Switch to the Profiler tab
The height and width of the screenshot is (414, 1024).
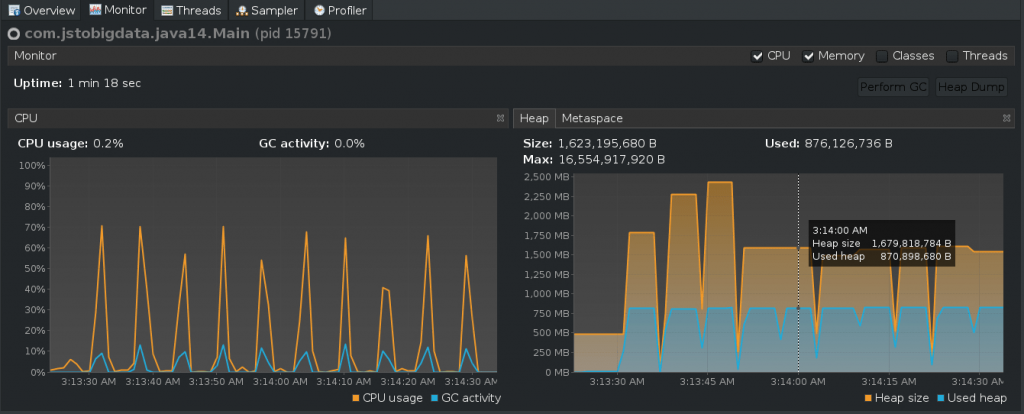pyautogui.click(x=340, y=10)
